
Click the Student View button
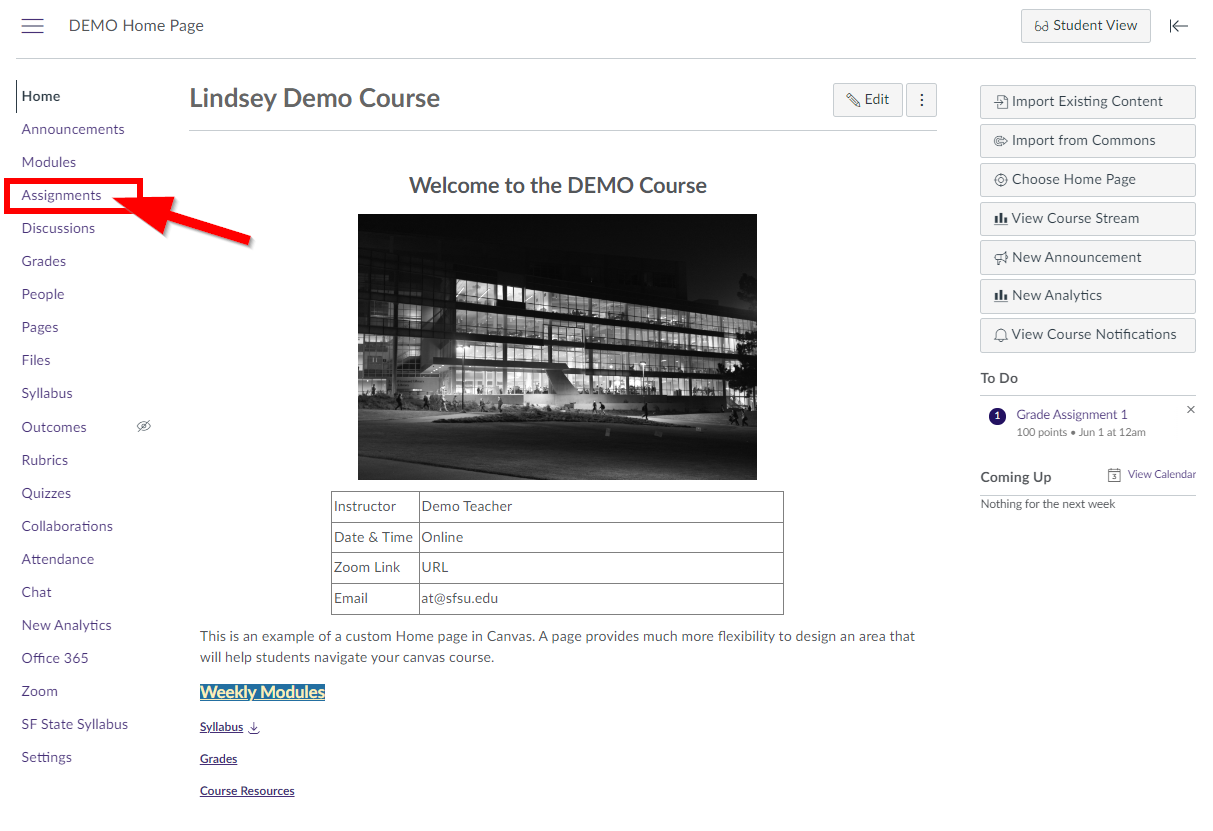[1086, 26]
